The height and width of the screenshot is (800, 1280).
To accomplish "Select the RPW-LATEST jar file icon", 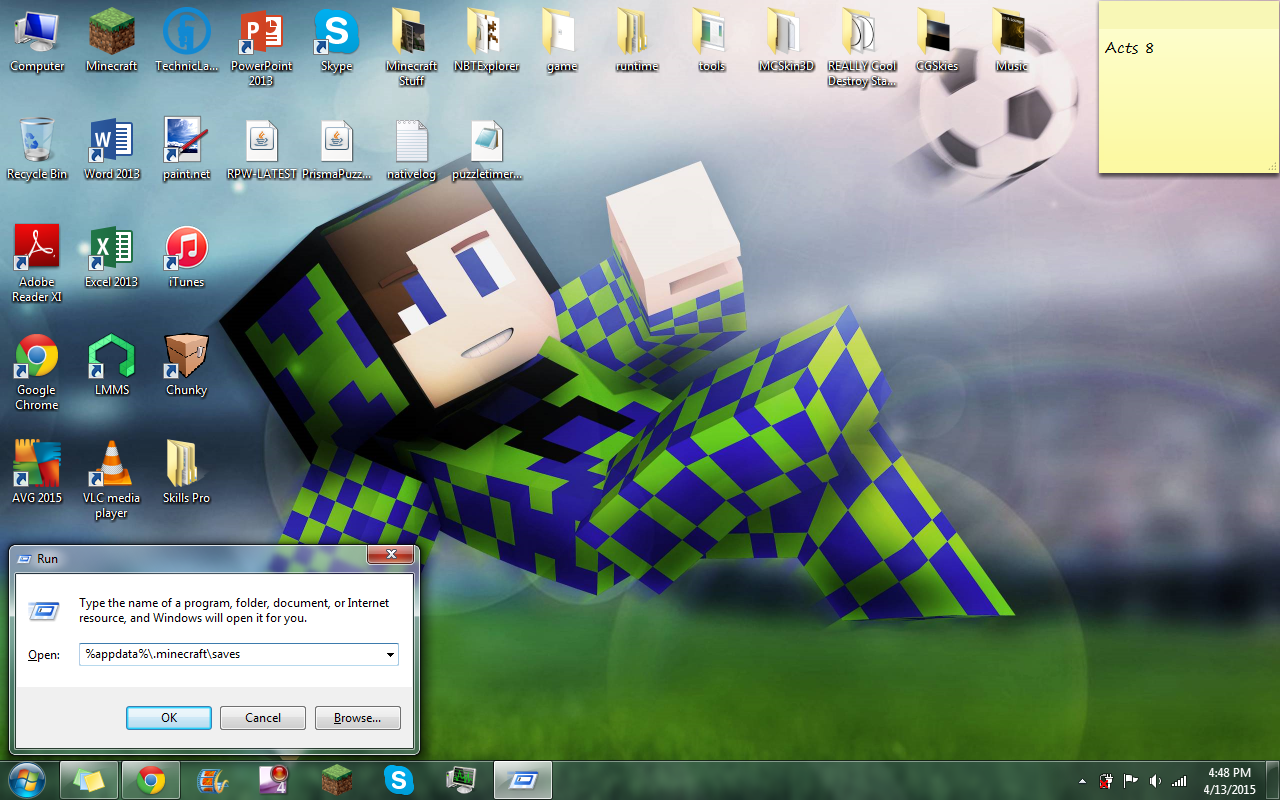I will [x=261, y=148].
